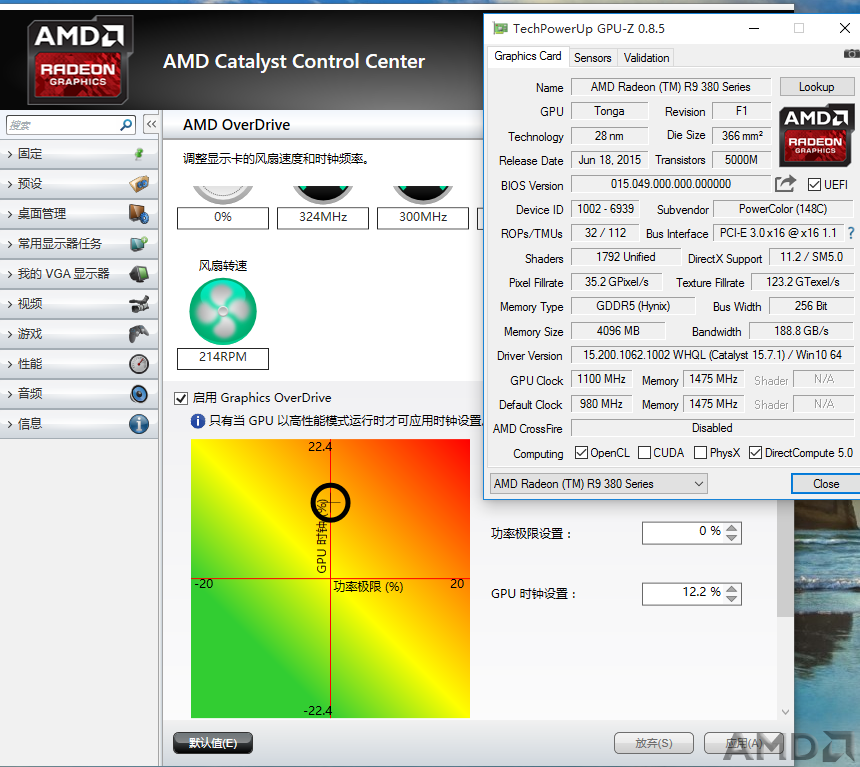Decrease the GPU 时钟设置 value with down arrow
This screenshot has height=767, width=860.
[732, 599]
